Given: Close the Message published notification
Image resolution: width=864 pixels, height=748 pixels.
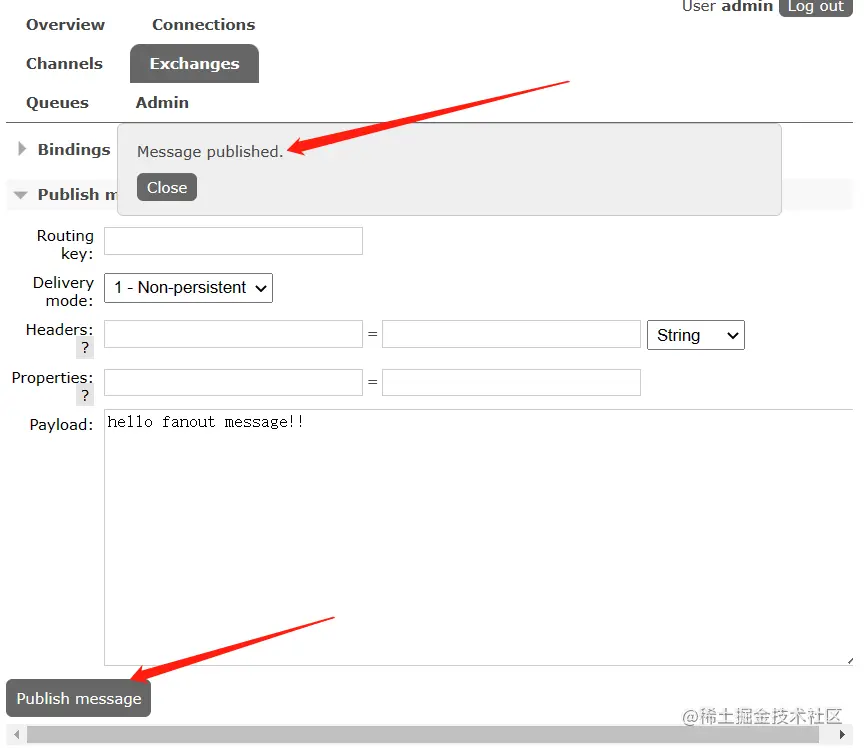Looking at the screenshot, I should tap(167, 187).
